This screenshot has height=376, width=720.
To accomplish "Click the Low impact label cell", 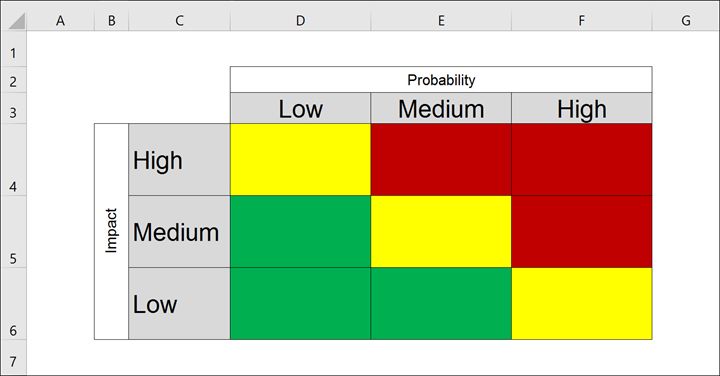I will (x=179, y=303).
